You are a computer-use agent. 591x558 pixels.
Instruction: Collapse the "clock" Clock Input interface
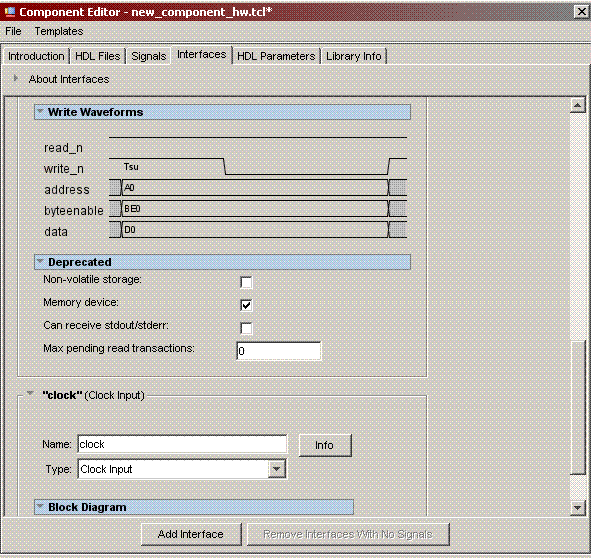pos(30,394)
